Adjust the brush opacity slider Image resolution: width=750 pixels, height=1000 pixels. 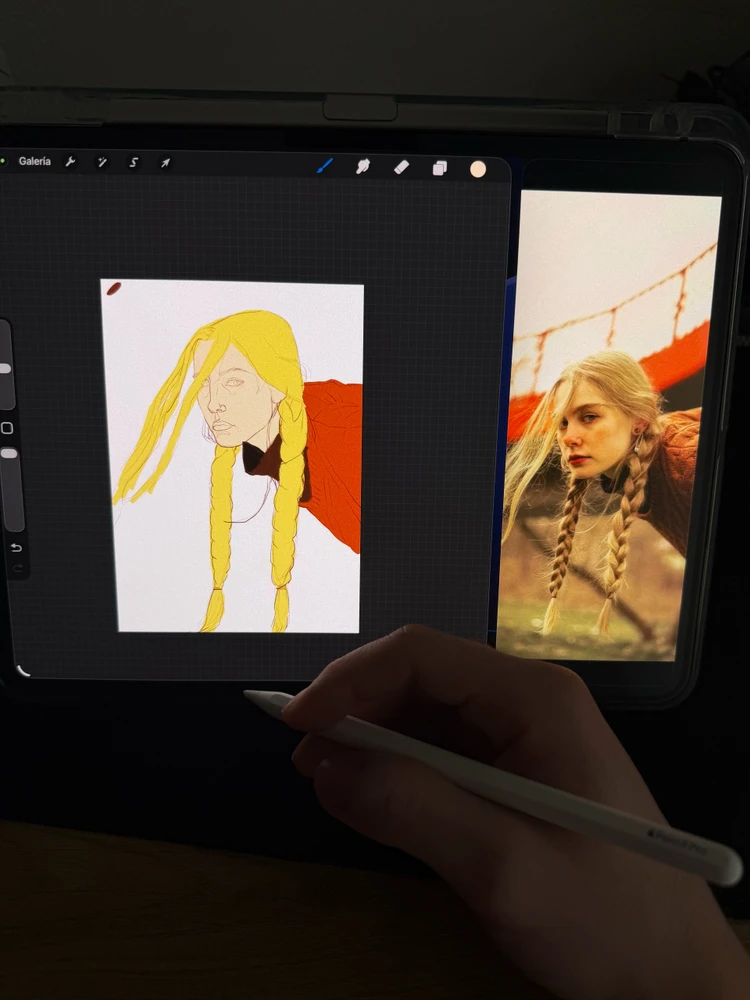(8, 489)
